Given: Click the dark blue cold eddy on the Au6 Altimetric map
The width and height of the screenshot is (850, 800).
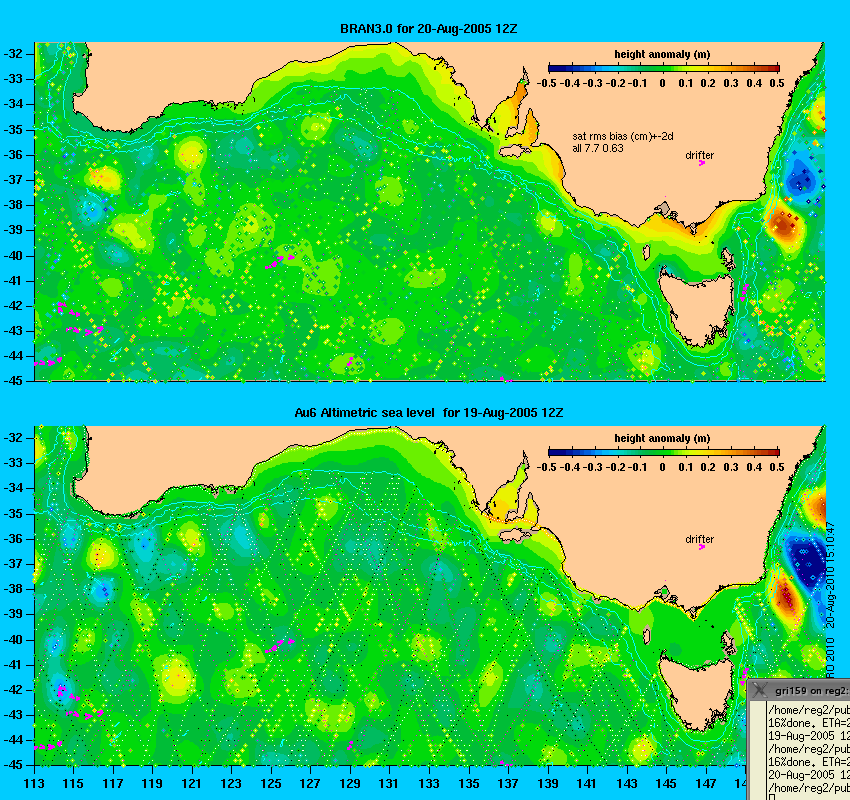Looking at the screenshot, I should 808,564.
